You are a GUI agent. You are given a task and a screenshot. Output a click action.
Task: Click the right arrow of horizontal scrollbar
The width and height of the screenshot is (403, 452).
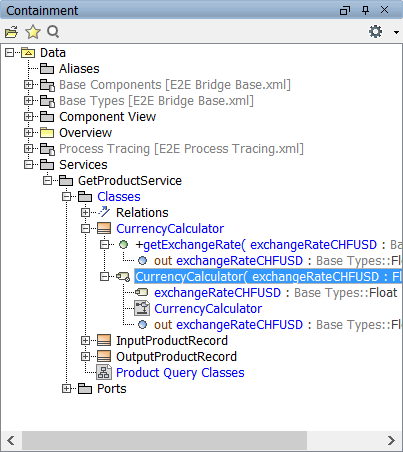[x=392, y=440]
